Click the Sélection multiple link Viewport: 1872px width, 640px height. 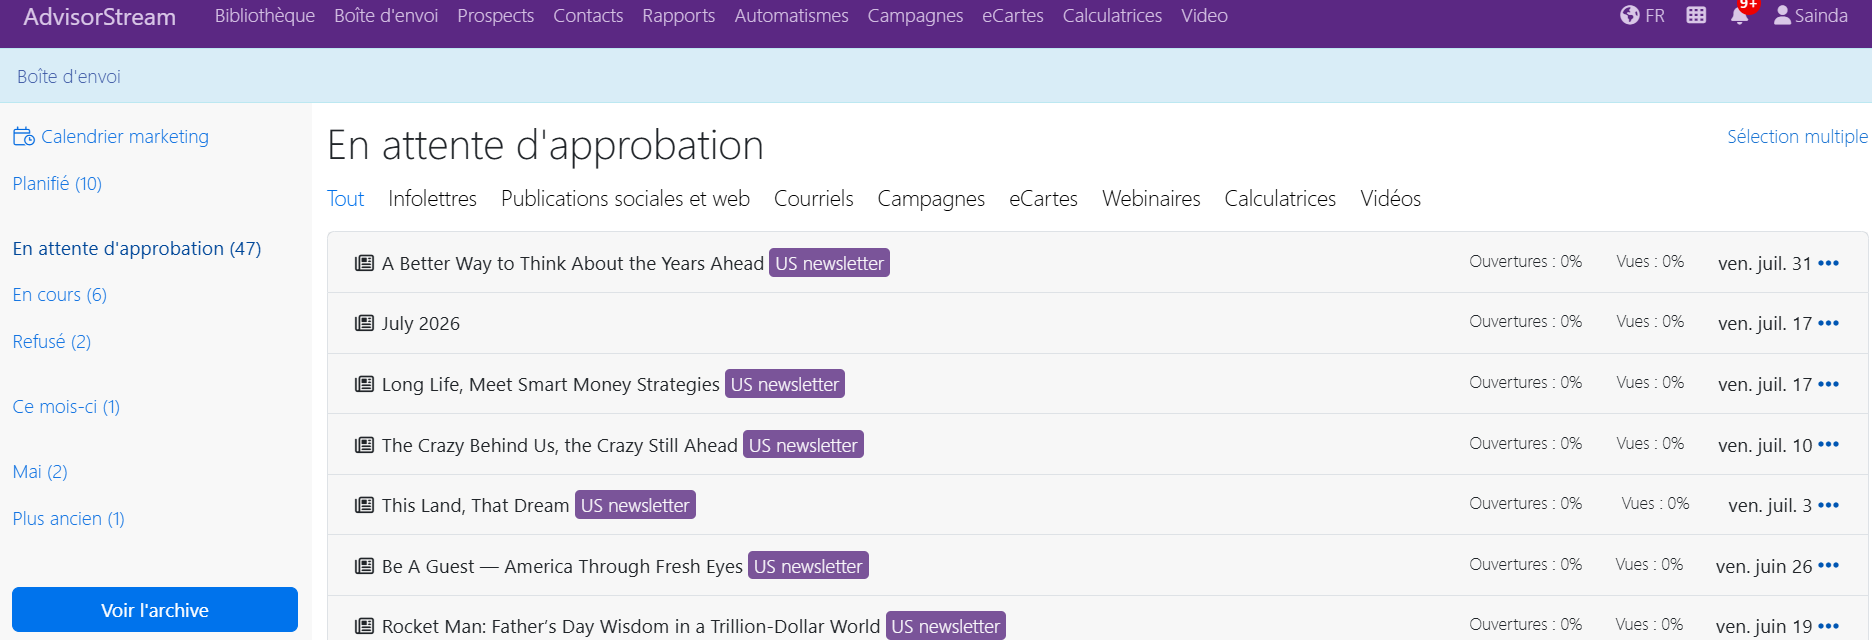[x=1797, y=136]
